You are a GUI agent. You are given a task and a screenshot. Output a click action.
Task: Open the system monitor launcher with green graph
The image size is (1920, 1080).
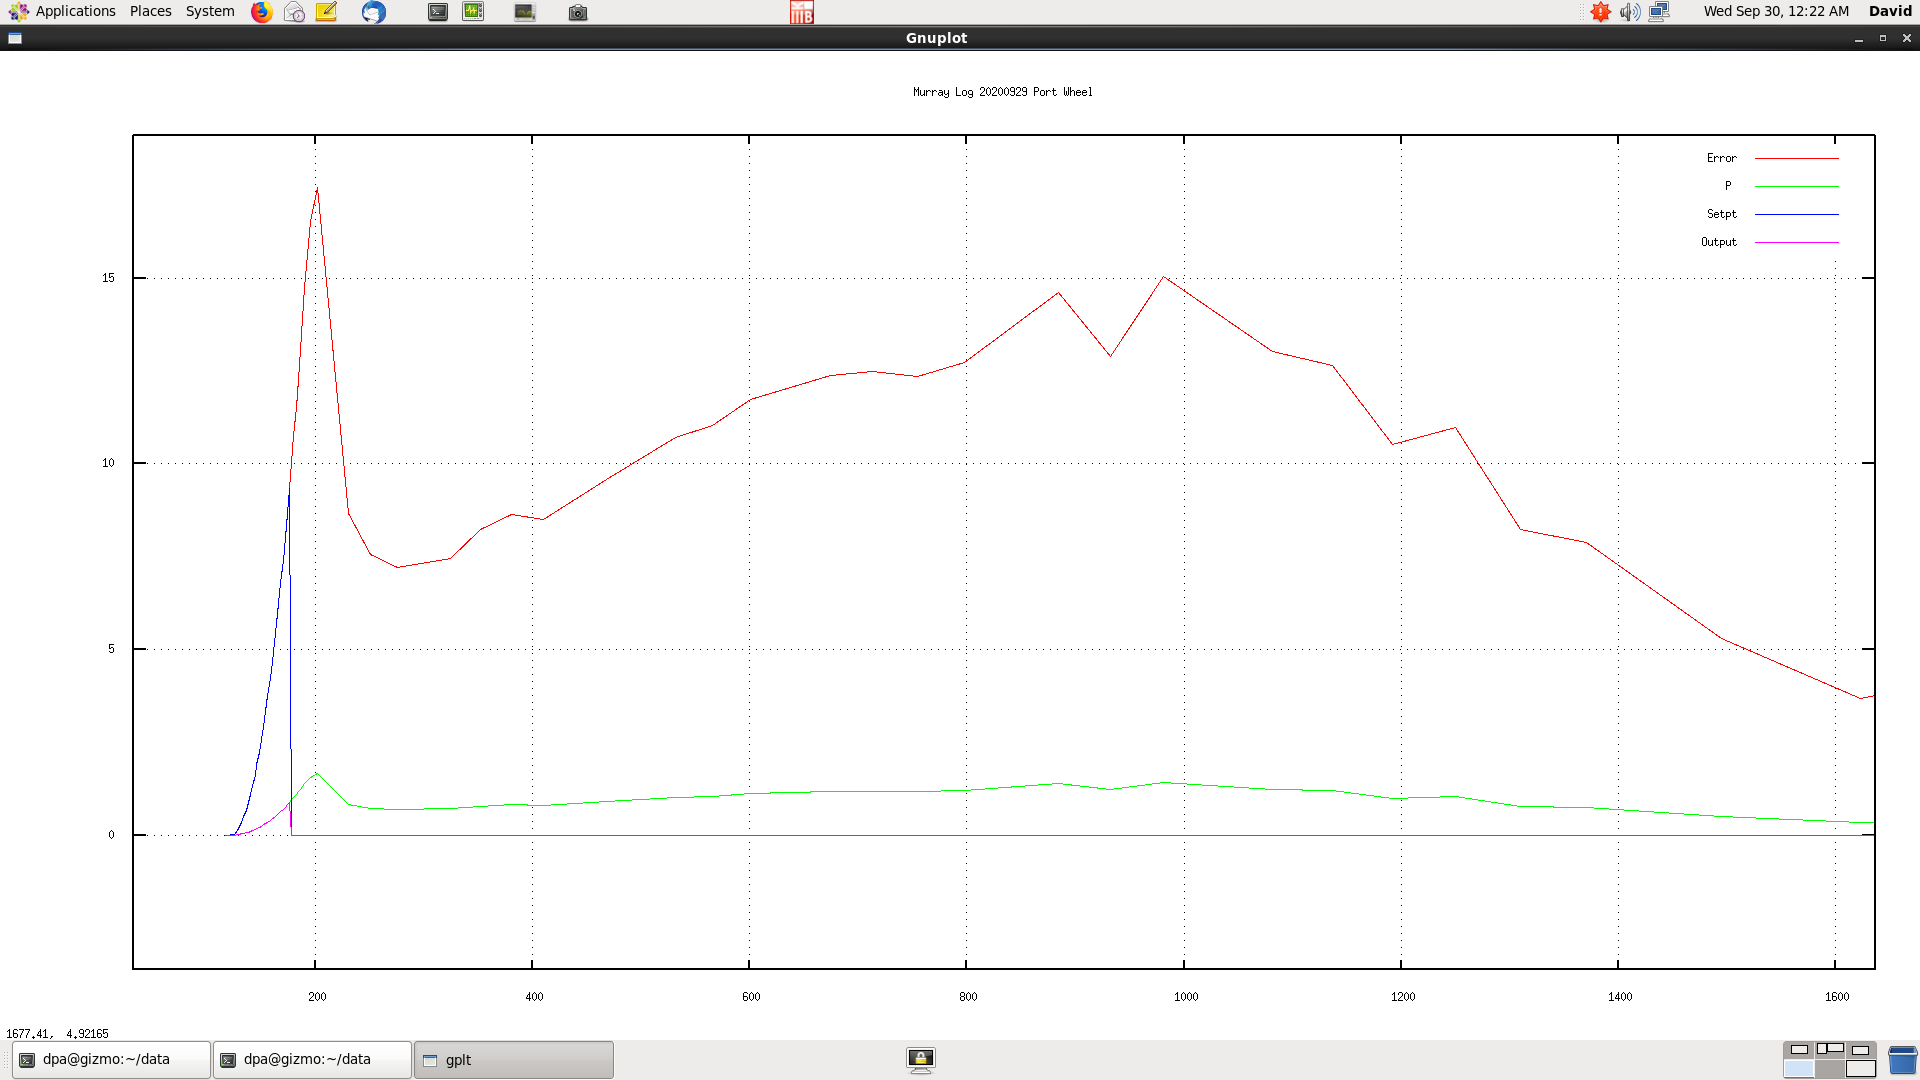473,12
